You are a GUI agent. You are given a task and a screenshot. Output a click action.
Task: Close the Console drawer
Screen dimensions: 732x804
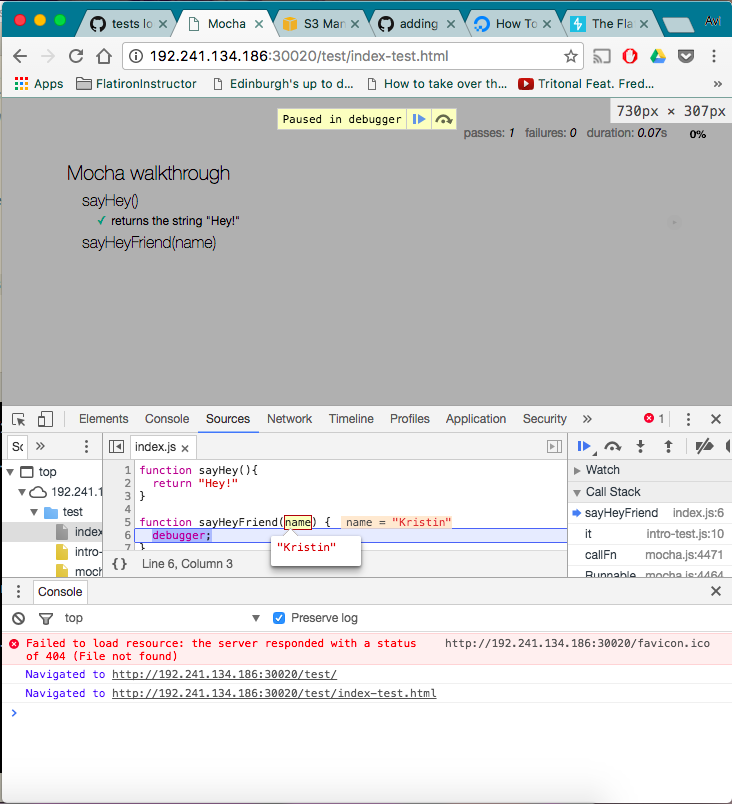(x=716, y=591)
